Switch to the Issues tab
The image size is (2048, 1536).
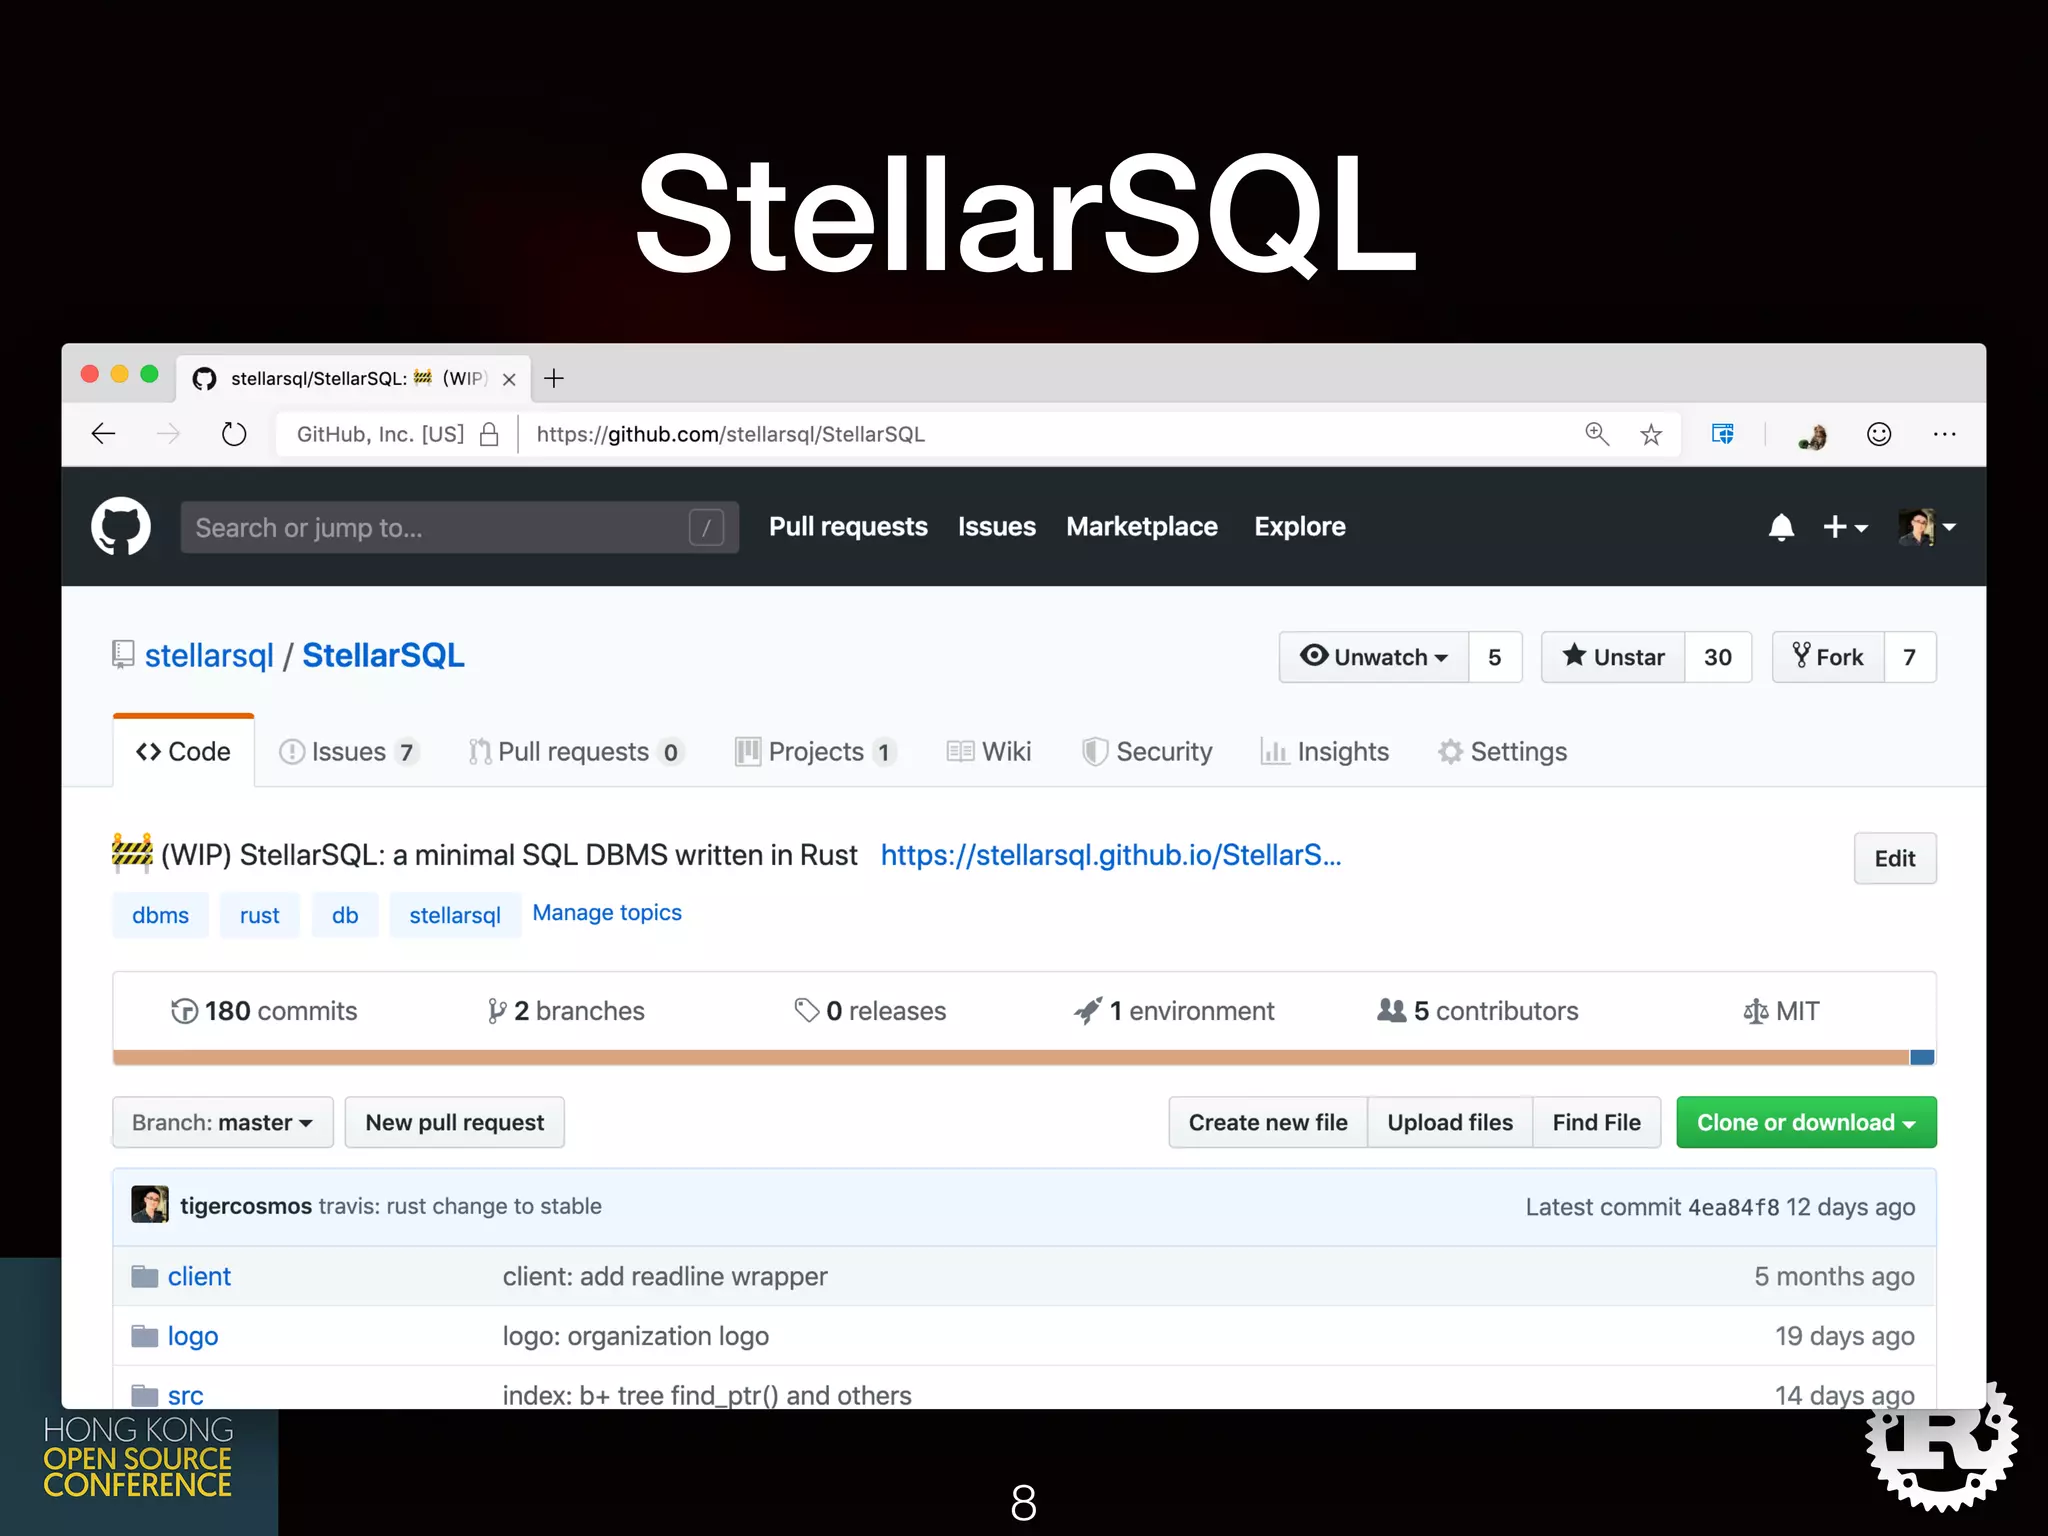tap(348, 752)
